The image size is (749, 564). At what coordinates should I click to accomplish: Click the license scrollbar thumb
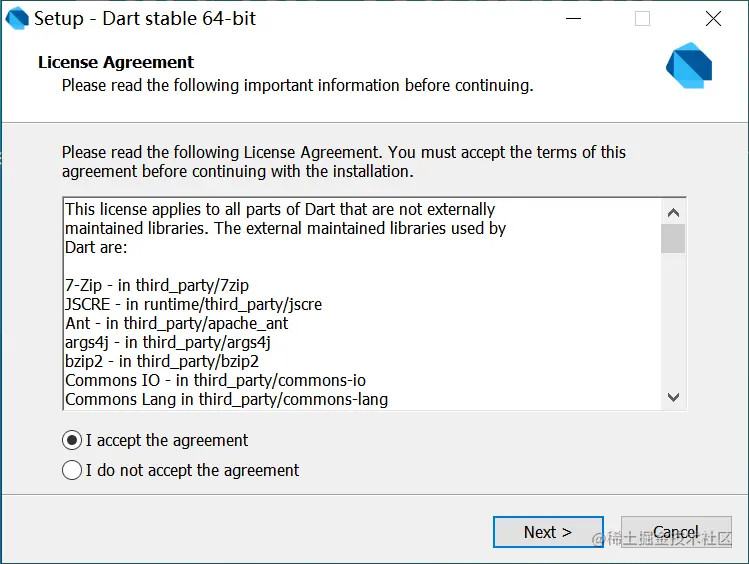tap(674, 238)
